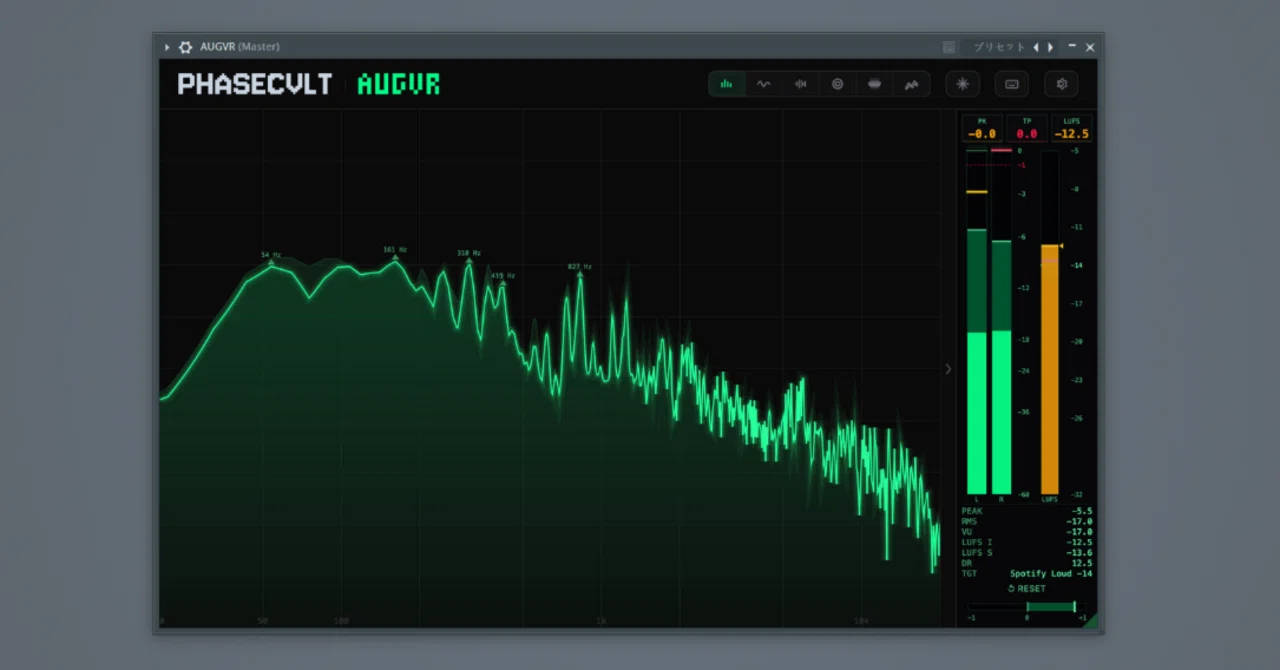
Task: Click the TP true peak readout box
Action: (1027, 128)
